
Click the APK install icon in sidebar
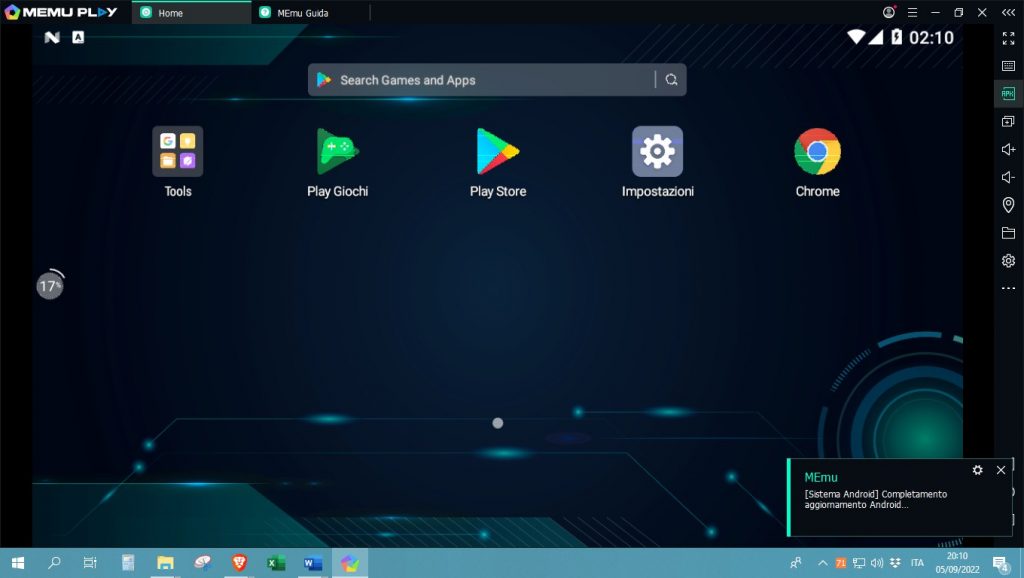1008,94
